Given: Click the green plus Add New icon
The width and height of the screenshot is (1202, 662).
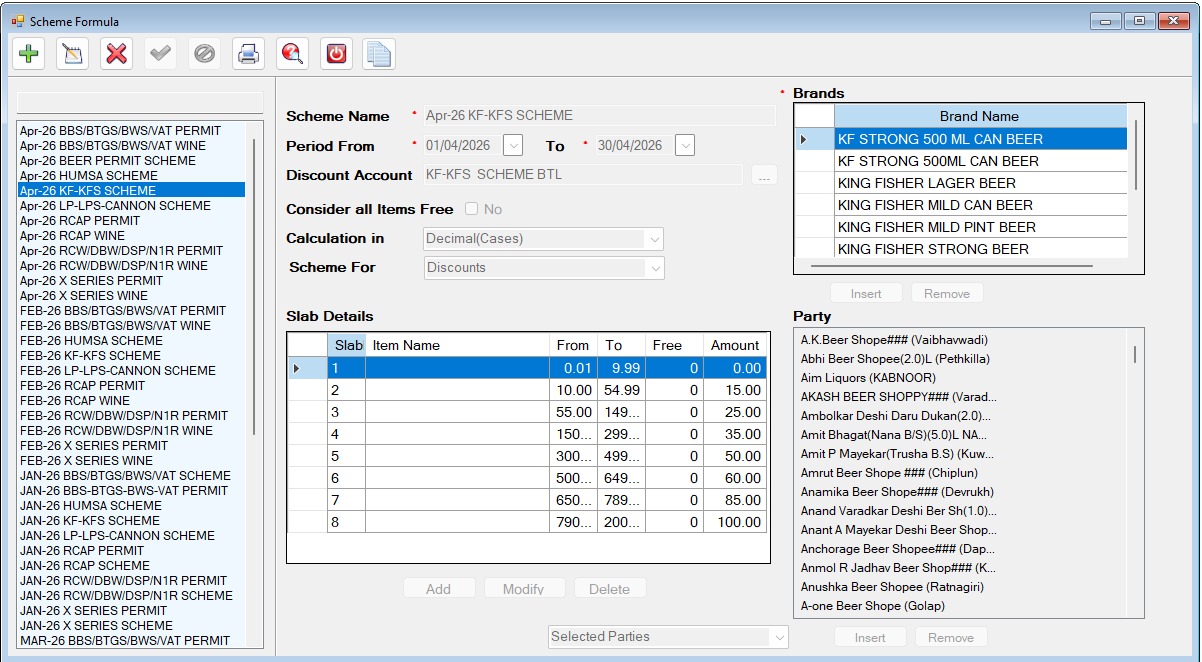Looking at the screenshot, I should [29, 54].
